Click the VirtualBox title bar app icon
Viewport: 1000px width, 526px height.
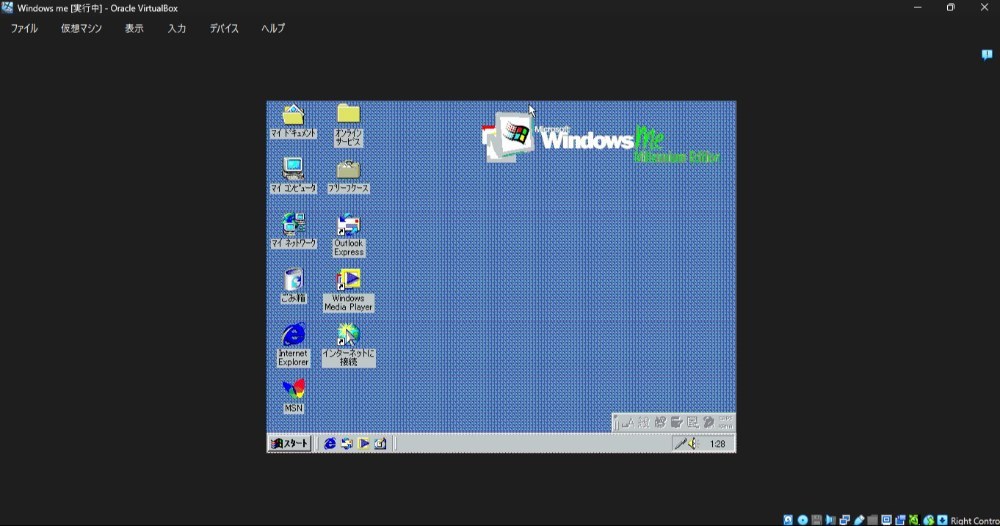coord(7,8)
